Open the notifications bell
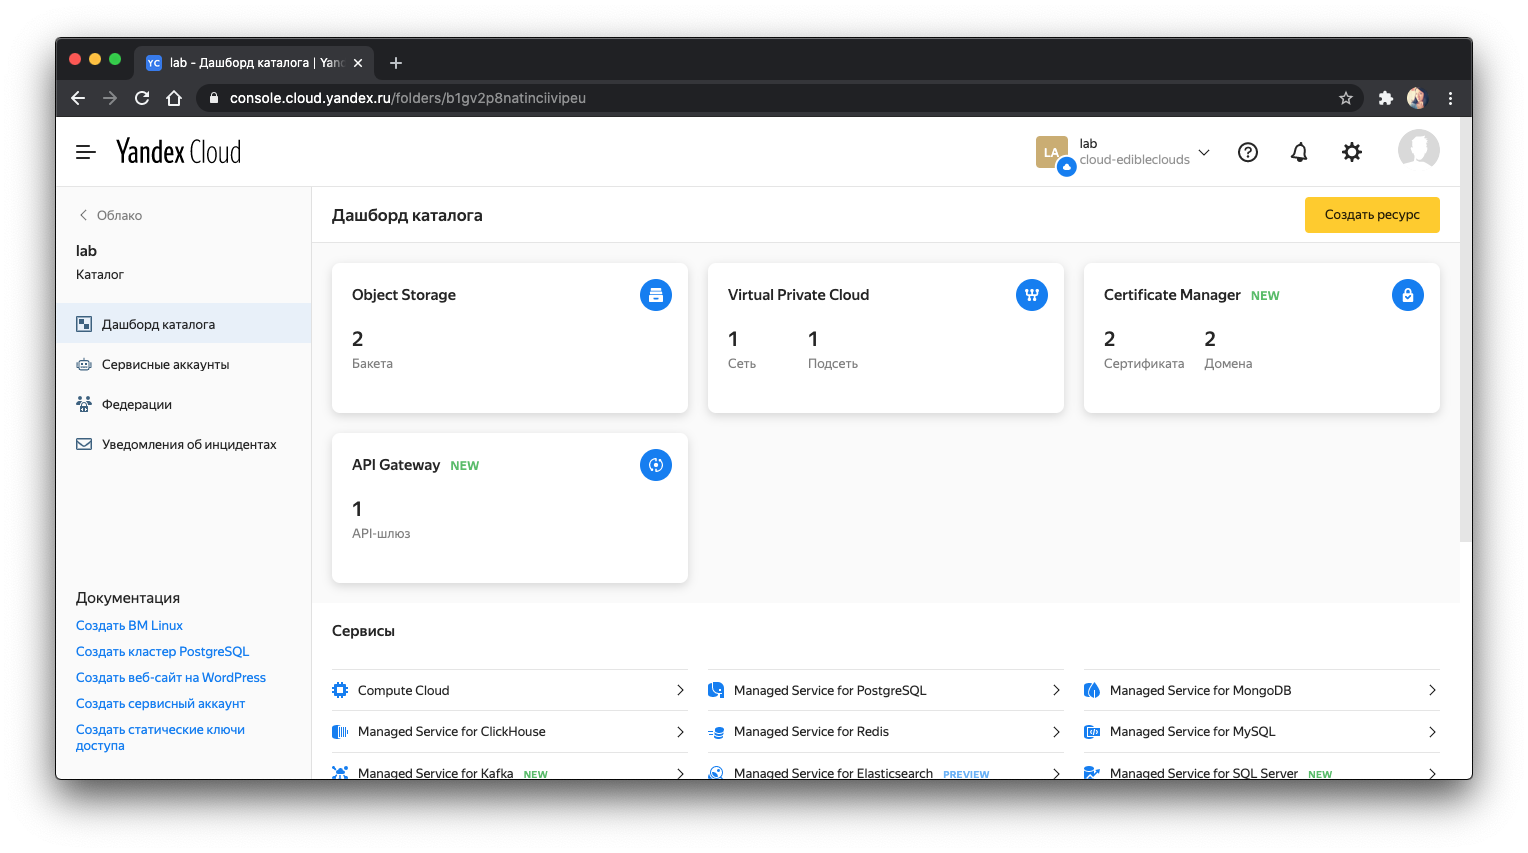The width and height of the screenshot is (1528, 853). [1299, 152]
